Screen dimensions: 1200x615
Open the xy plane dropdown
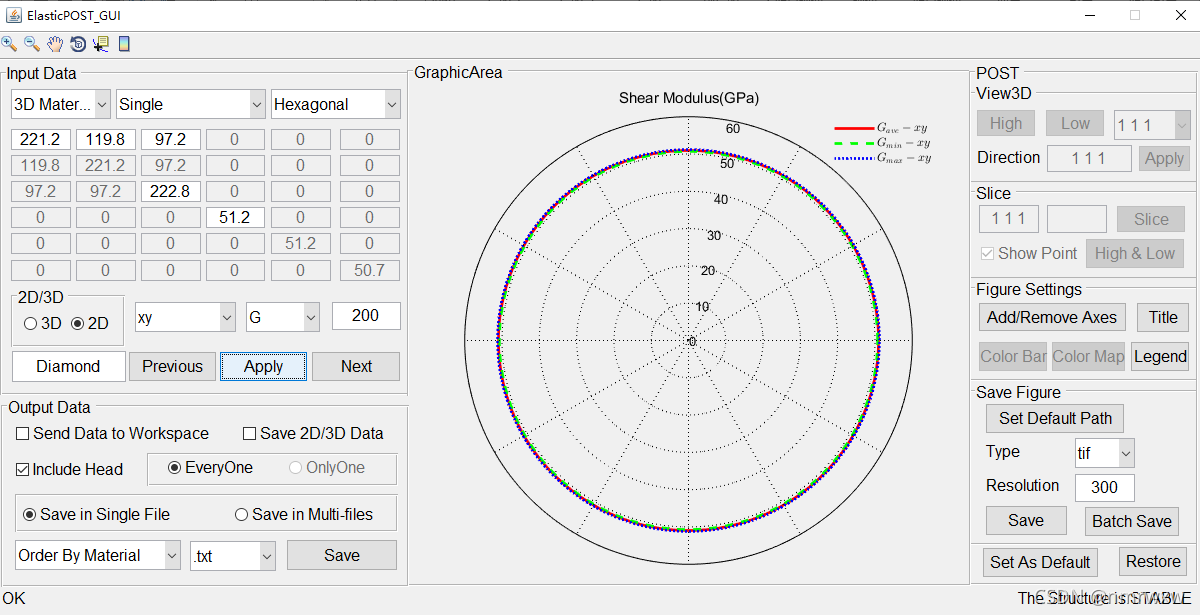tap(185, 316)
